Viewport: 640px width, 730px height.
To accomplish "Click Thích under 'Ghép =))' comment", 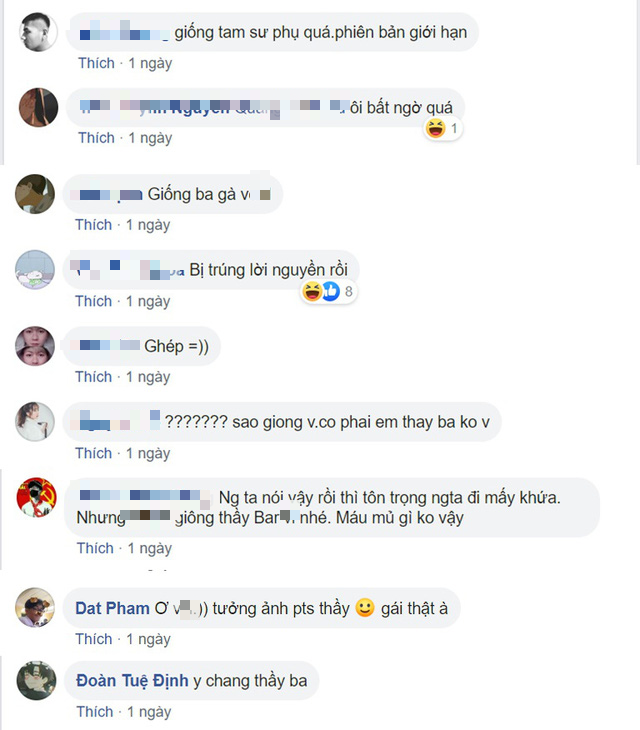I will pos(94,377).
